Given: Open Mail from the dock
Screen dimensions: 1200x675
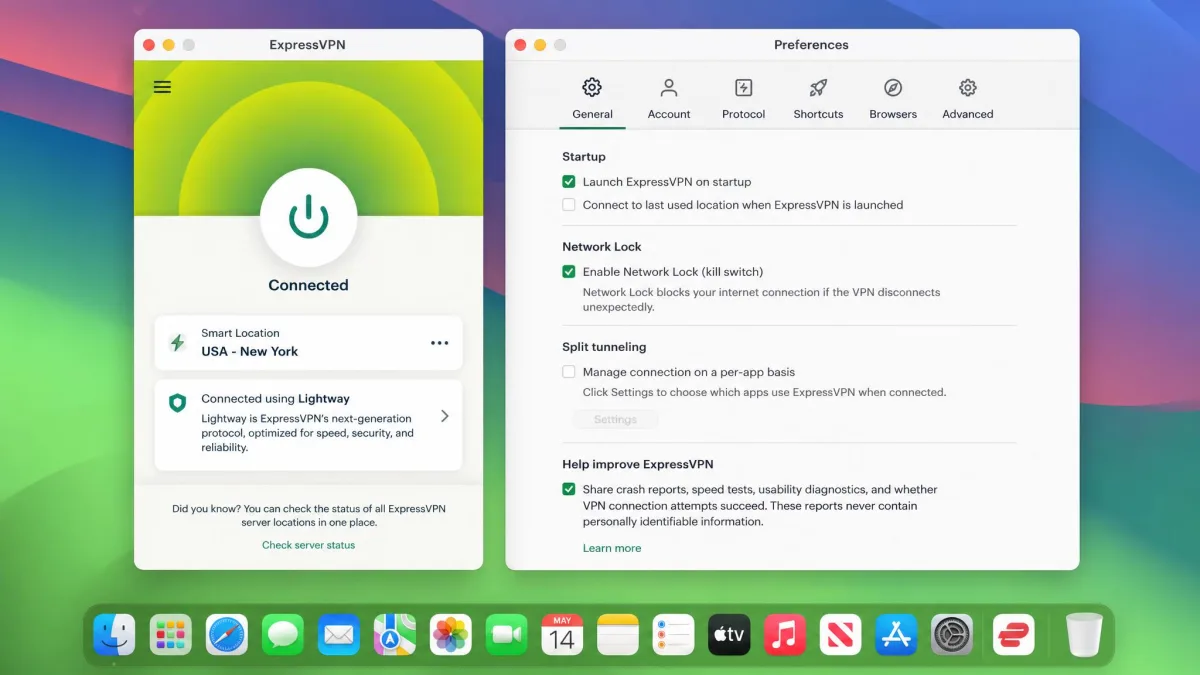Looking at the screenshot, I should click(x=339, y=634).
